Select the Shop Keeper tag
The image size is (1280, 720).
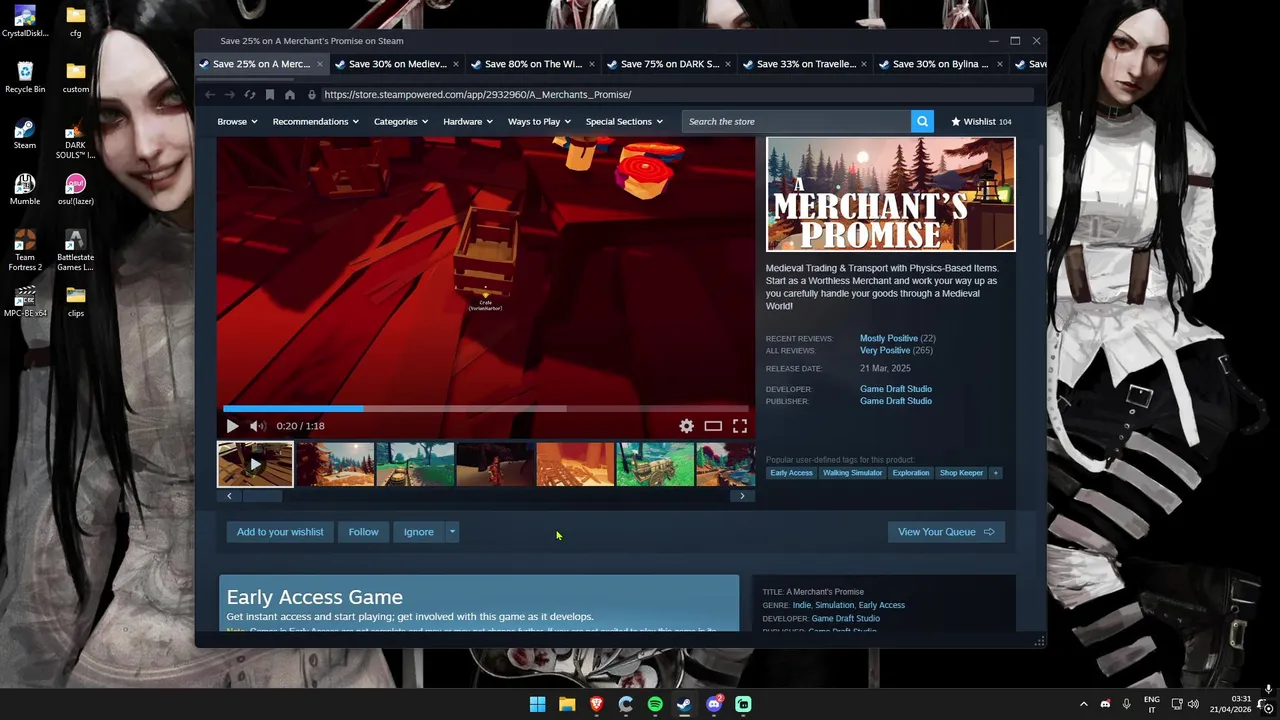pyautogui.click(x=961, y=473)
